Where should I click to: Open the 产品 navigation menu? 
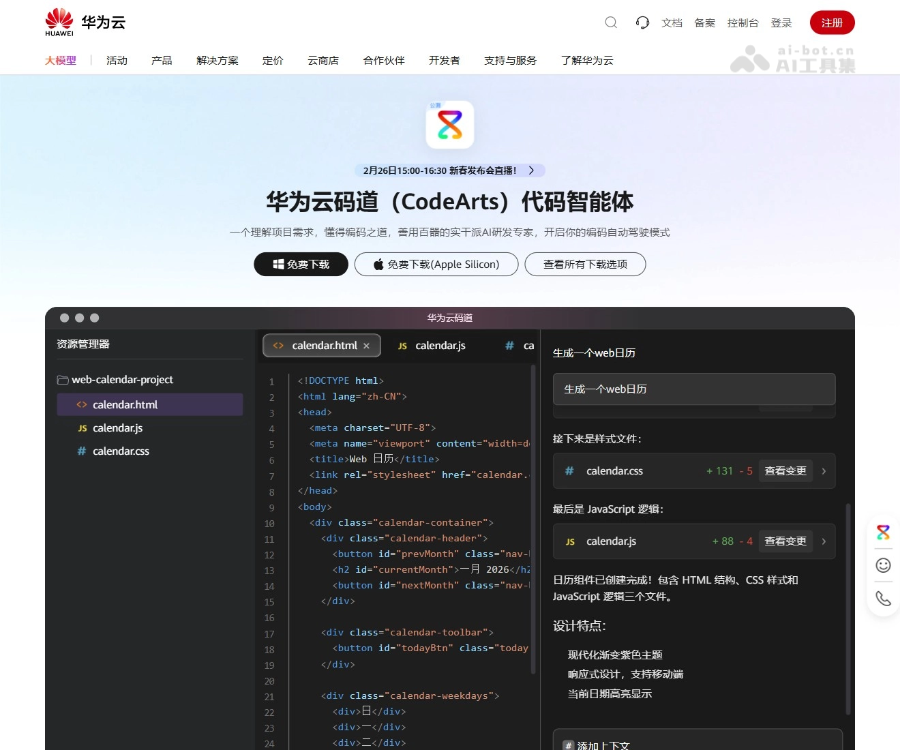pos(163,60)
